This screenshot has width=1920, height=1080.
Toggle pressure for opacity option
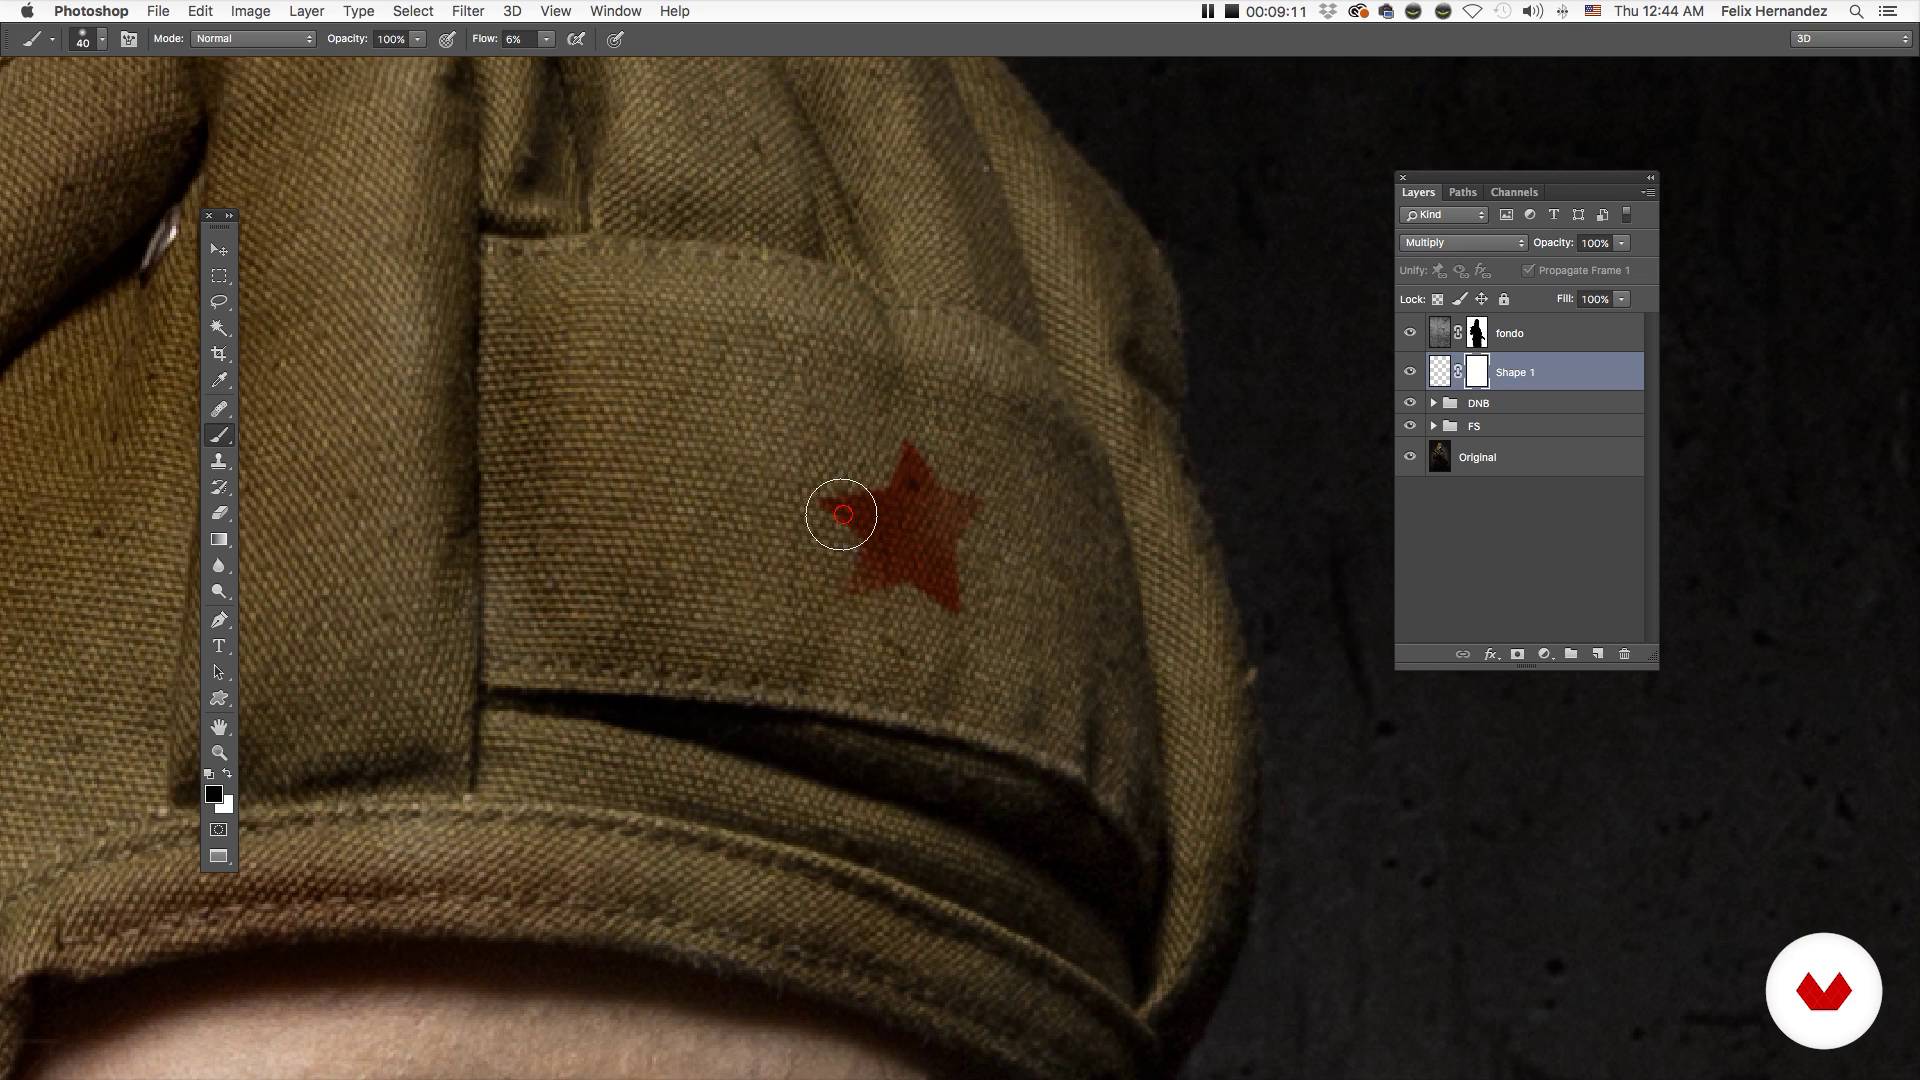pyautogui.click(x=447, y=39)
